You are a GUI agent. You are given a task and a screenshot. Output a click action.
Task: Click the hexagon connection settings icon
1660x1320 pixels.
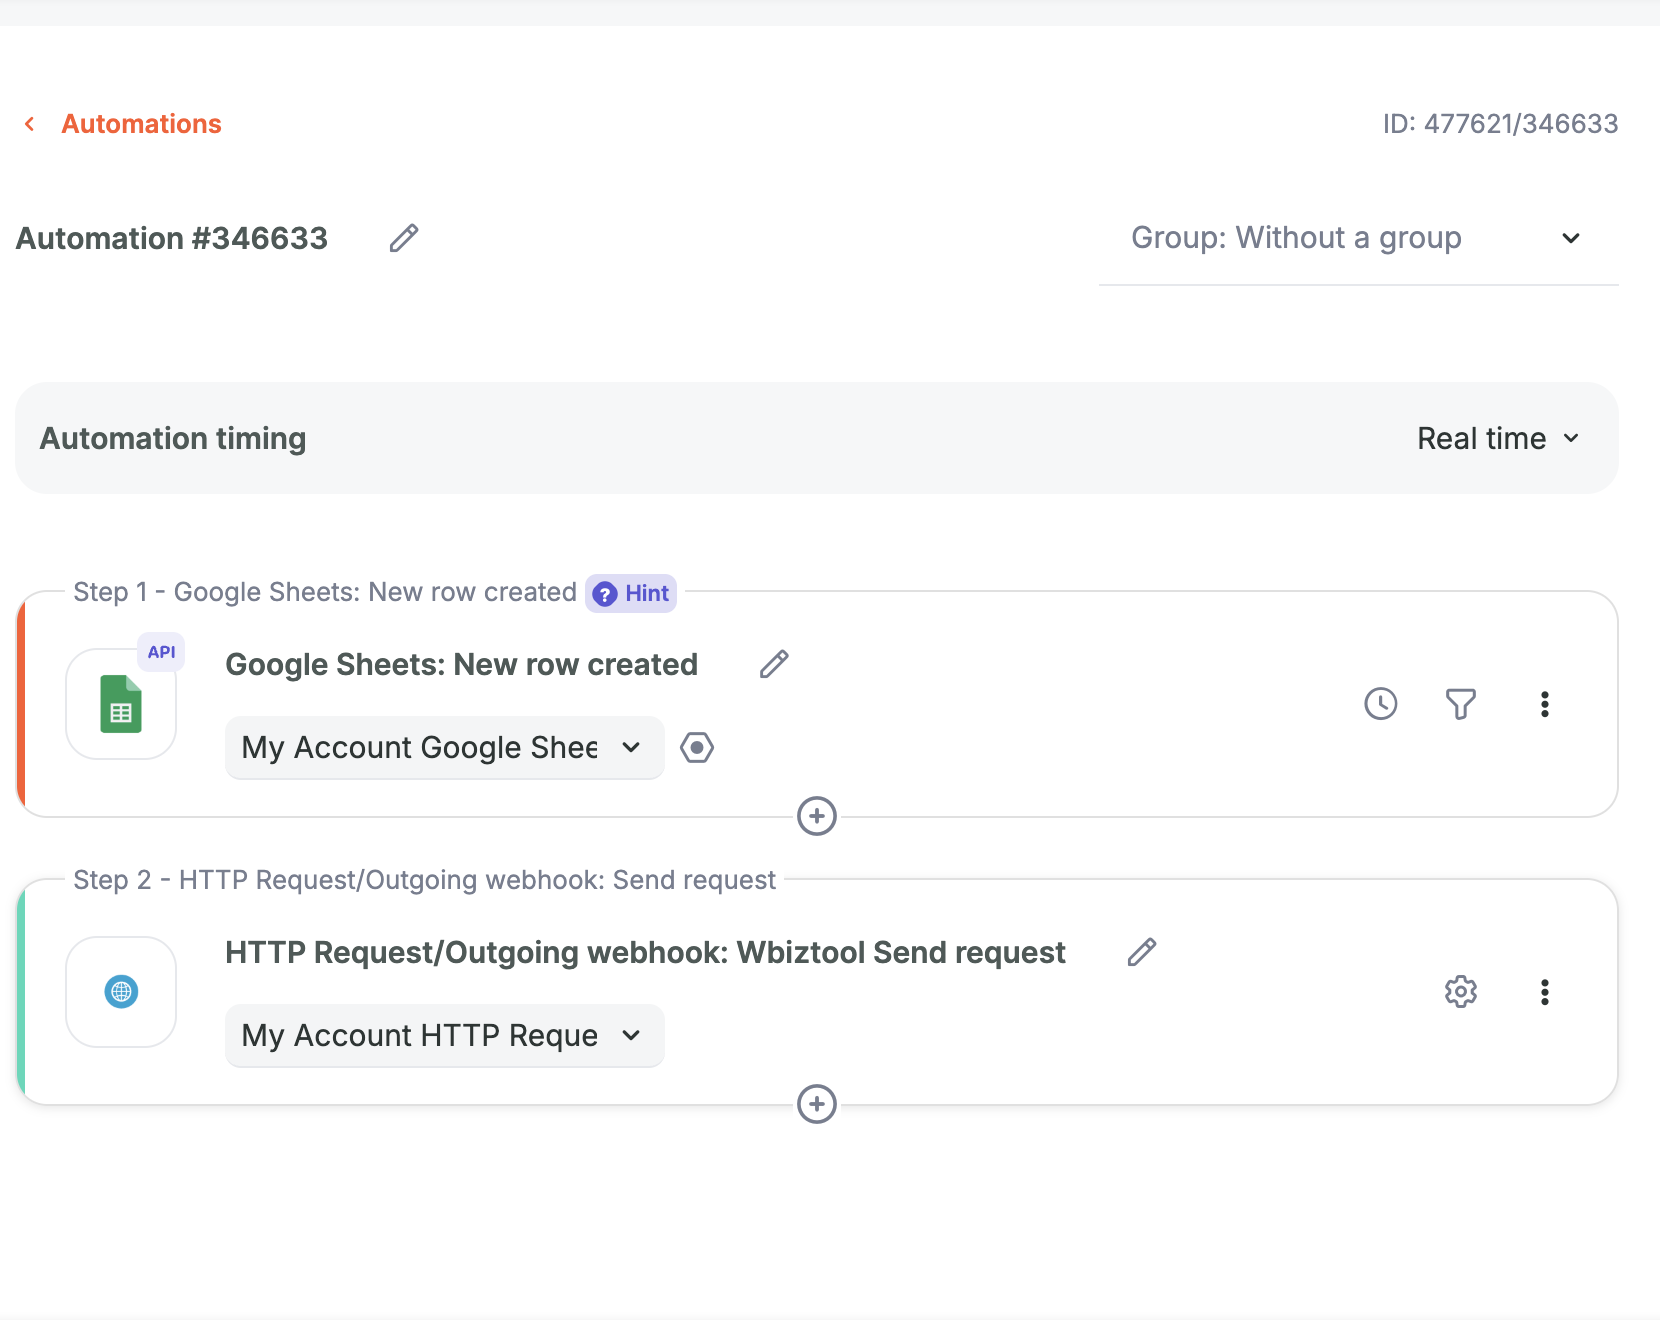(697, 747)
